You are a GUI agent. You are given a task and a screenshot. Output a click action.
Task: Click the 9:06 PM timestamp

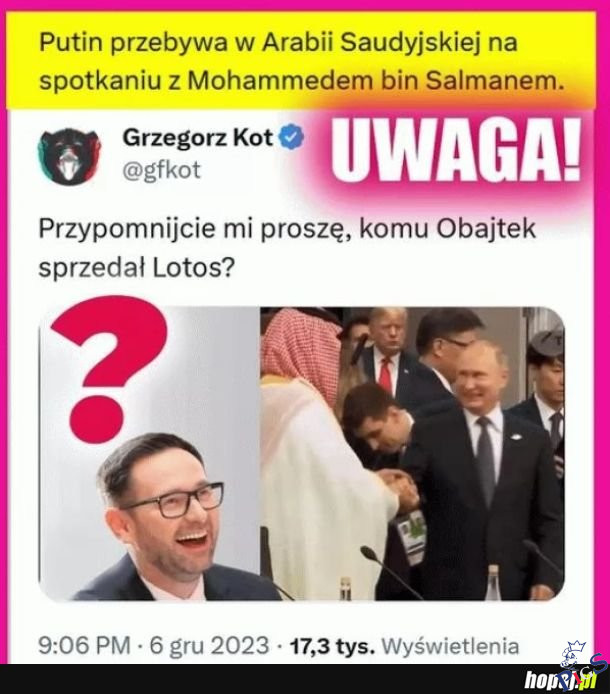click(x=85, y=646)
